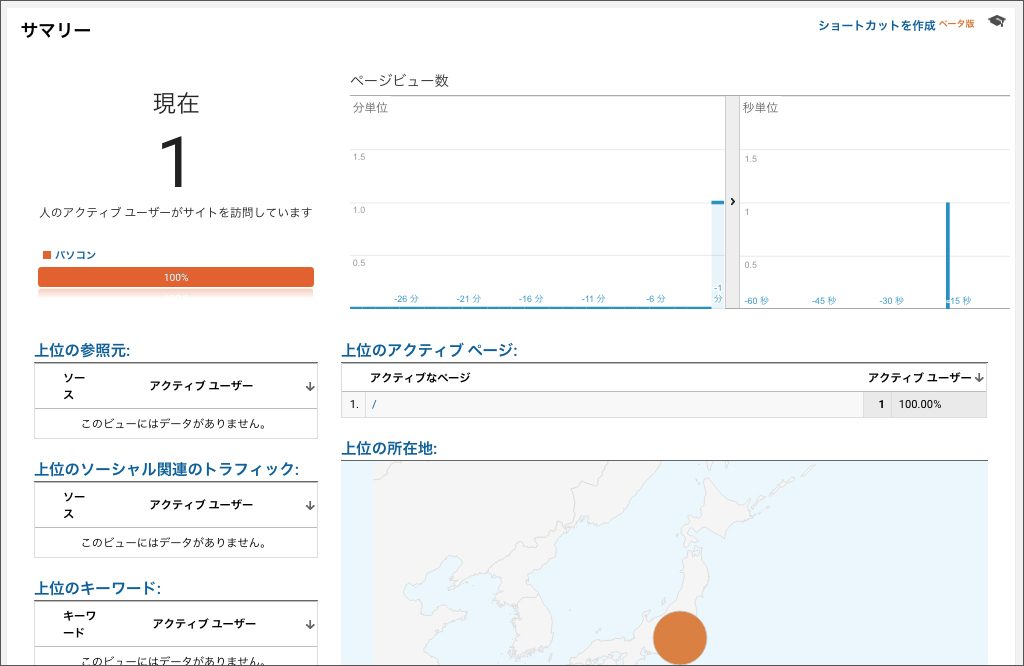Click the -26 分 axis label
This screenshot has height=666, width=1024.
tap(406, 298)
